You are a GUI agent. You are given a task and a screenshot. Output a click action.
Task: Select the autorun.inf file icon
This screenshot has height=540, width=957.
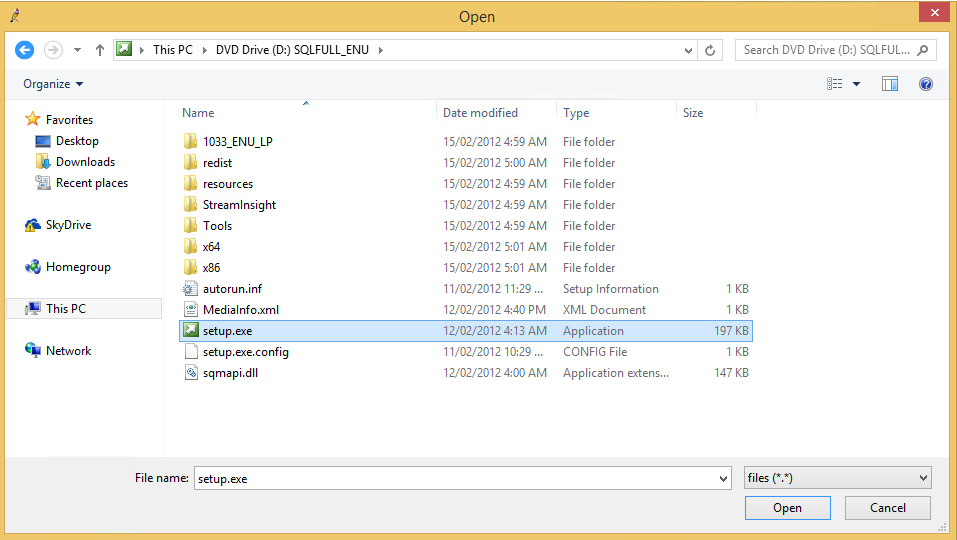191,289
